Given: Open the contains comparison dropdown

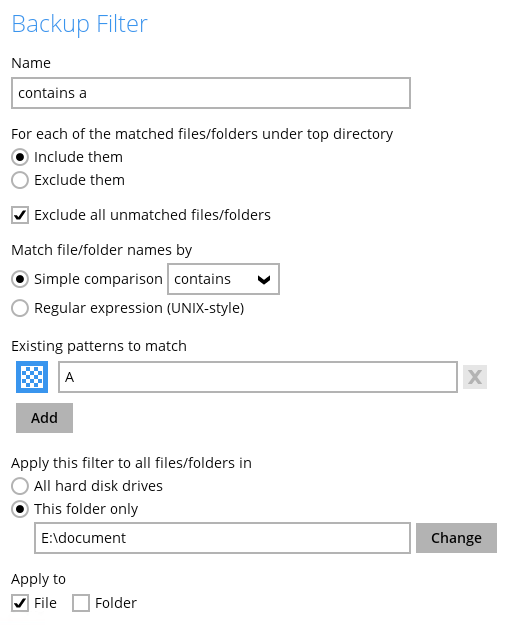Looking at the screenshot, I should click(x=223, y=279).
